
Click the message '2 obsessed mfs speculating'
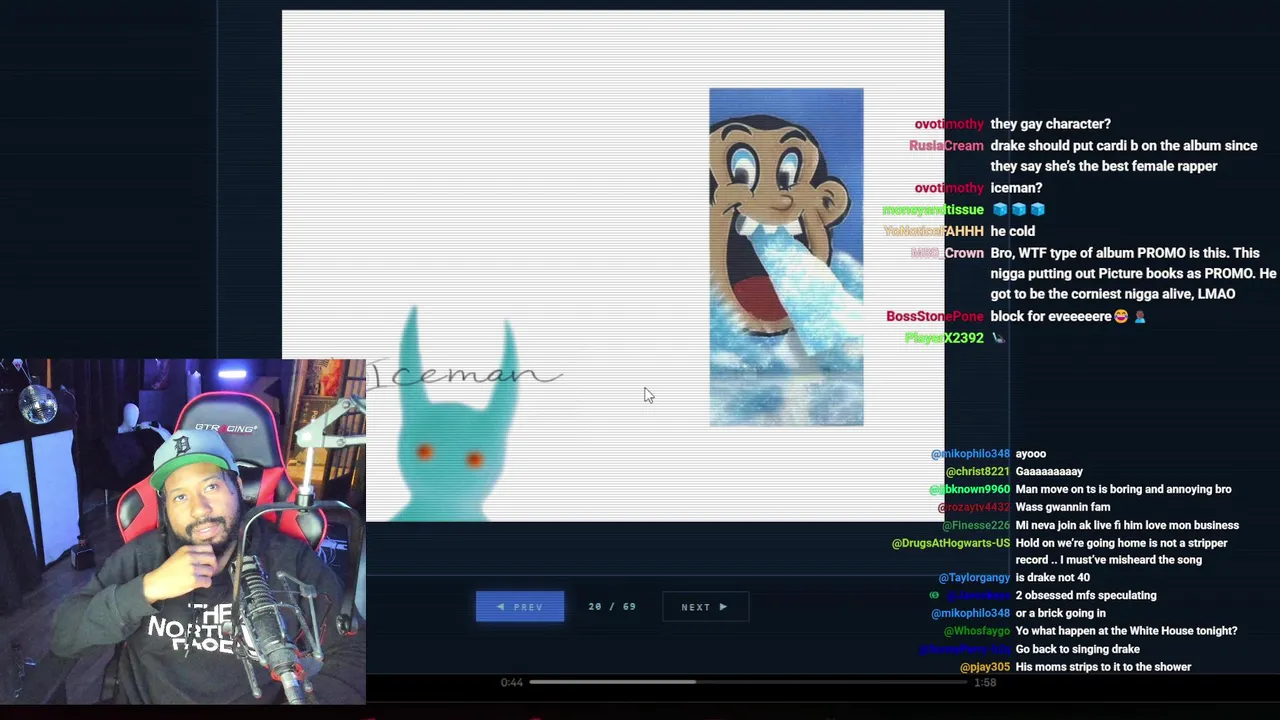tap(1086, 596)
